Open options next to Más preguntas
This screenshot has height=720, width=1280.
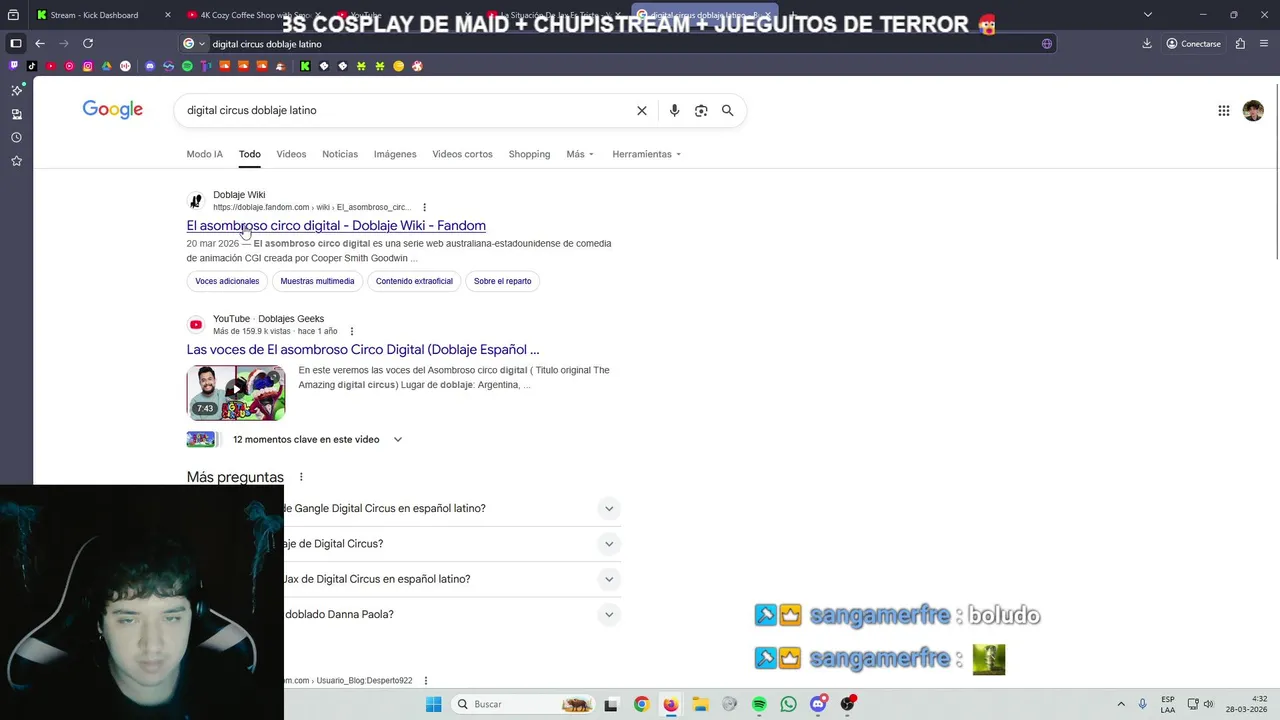[301, 477]
